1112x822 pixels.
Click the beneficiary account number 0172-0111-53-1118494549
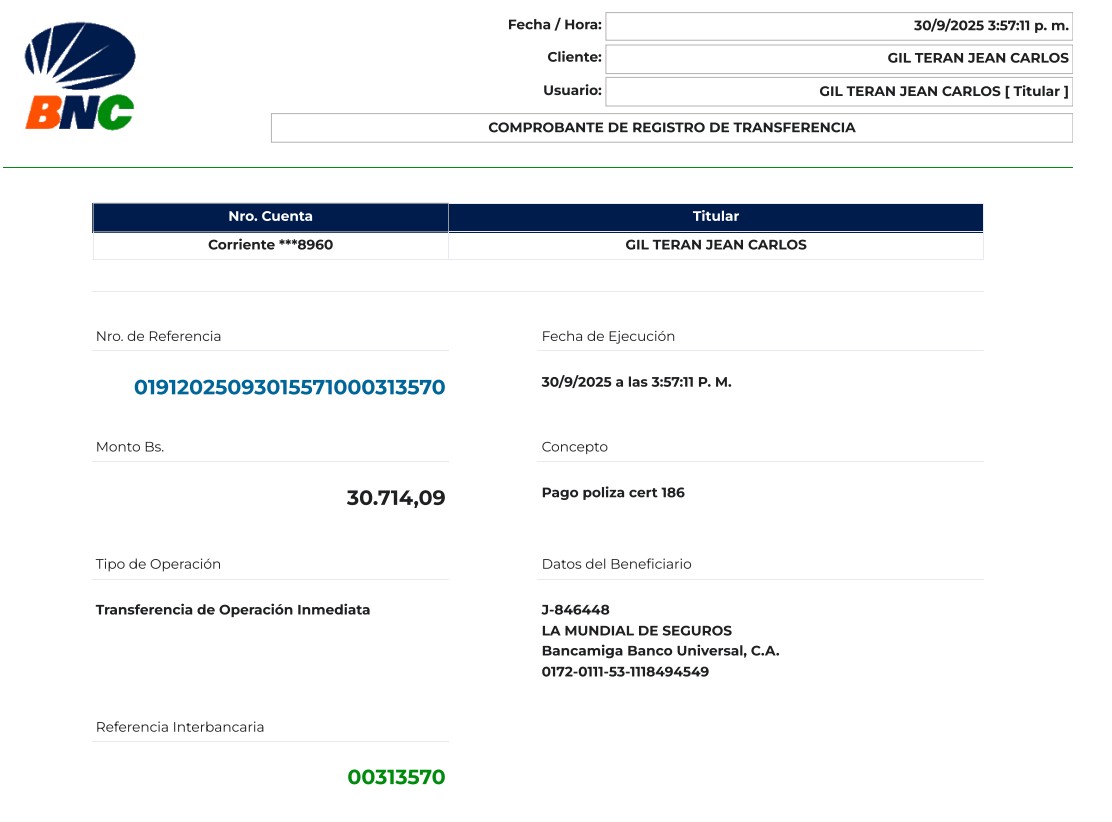(625, 672)
